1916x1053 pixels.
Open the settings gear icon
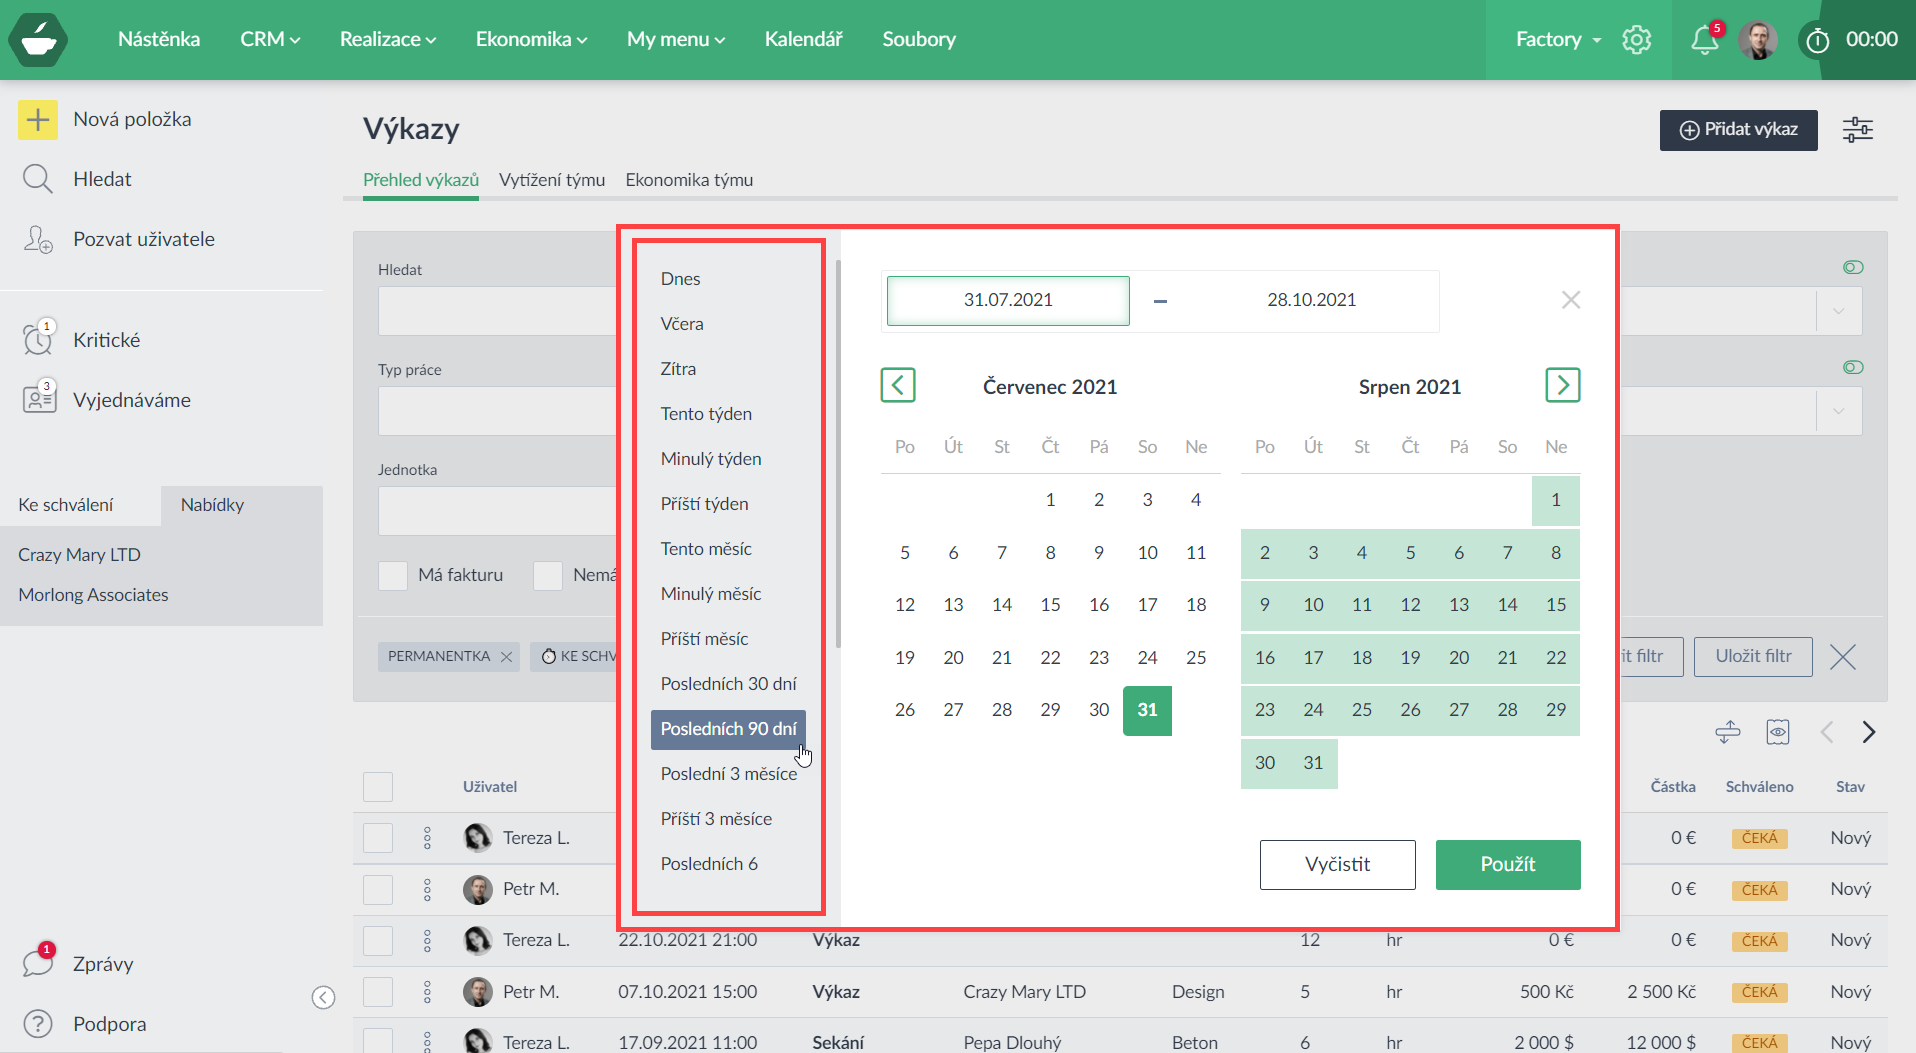pos(1637,40)
